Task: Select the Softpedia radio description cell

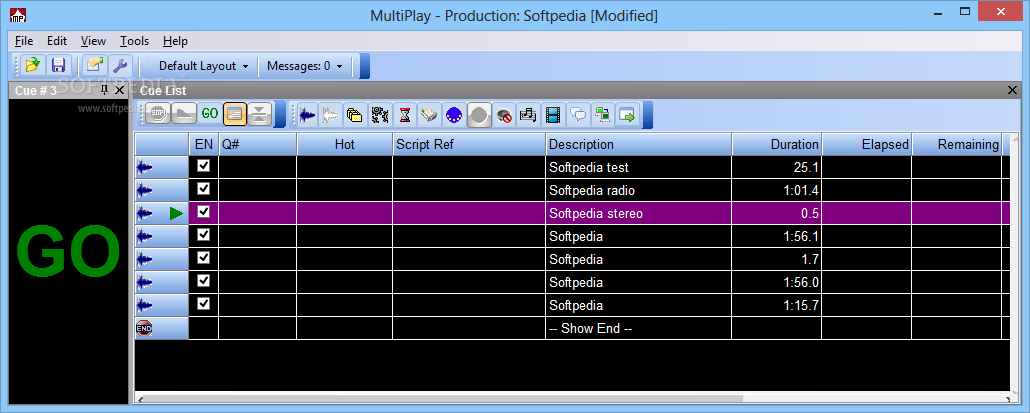Action: pyautogui.click(x=638, y=190)
